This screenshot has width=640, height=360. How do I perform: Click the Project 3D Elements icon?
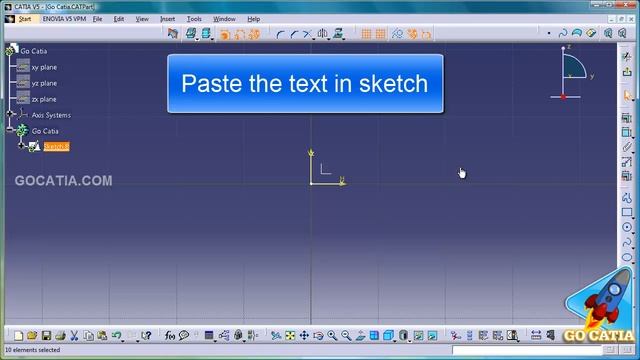(x=338, y=34)
